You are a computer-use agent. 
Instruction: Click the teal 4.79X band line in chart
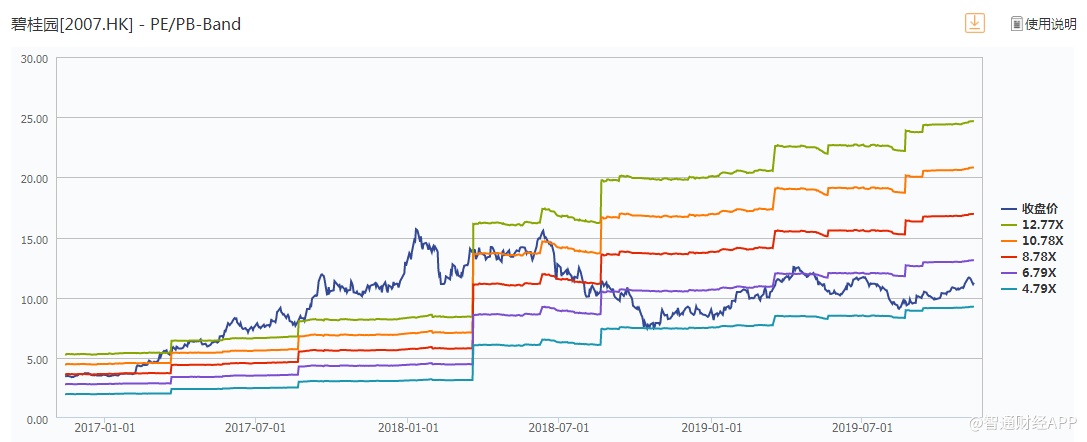point(700,327)
